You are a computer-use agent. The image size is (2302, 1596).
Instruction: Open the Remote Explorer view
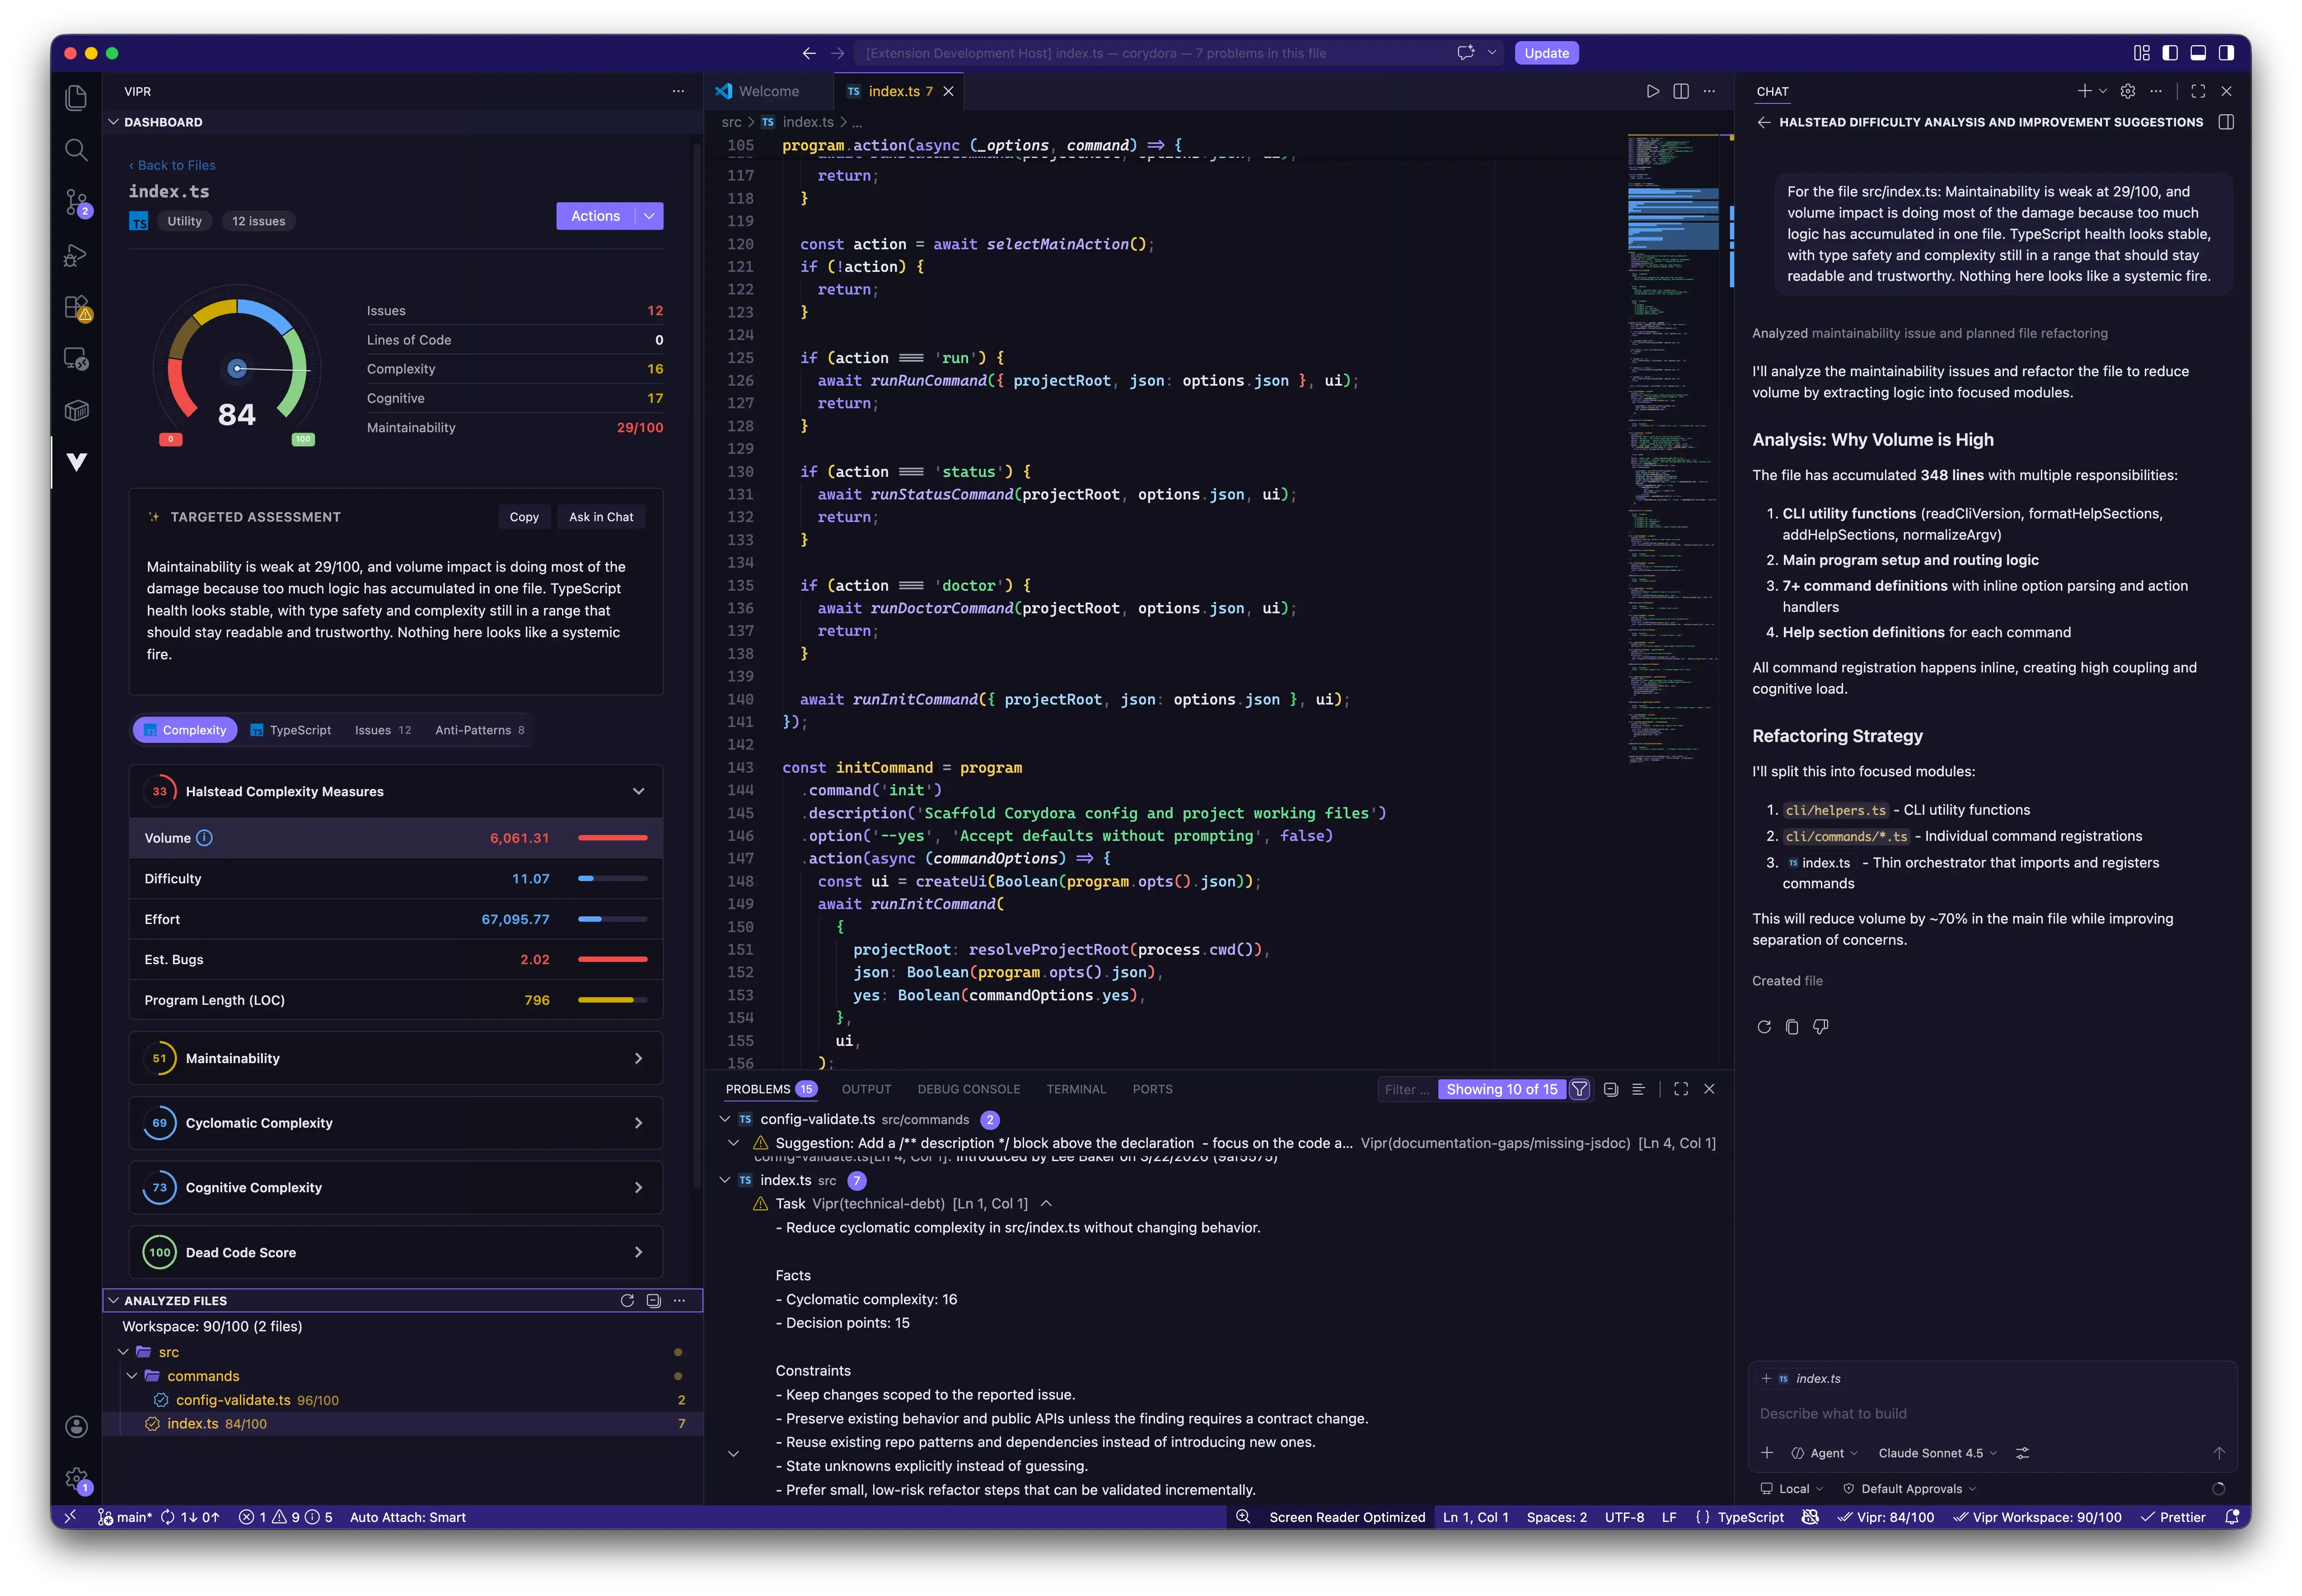coord(76,359)
